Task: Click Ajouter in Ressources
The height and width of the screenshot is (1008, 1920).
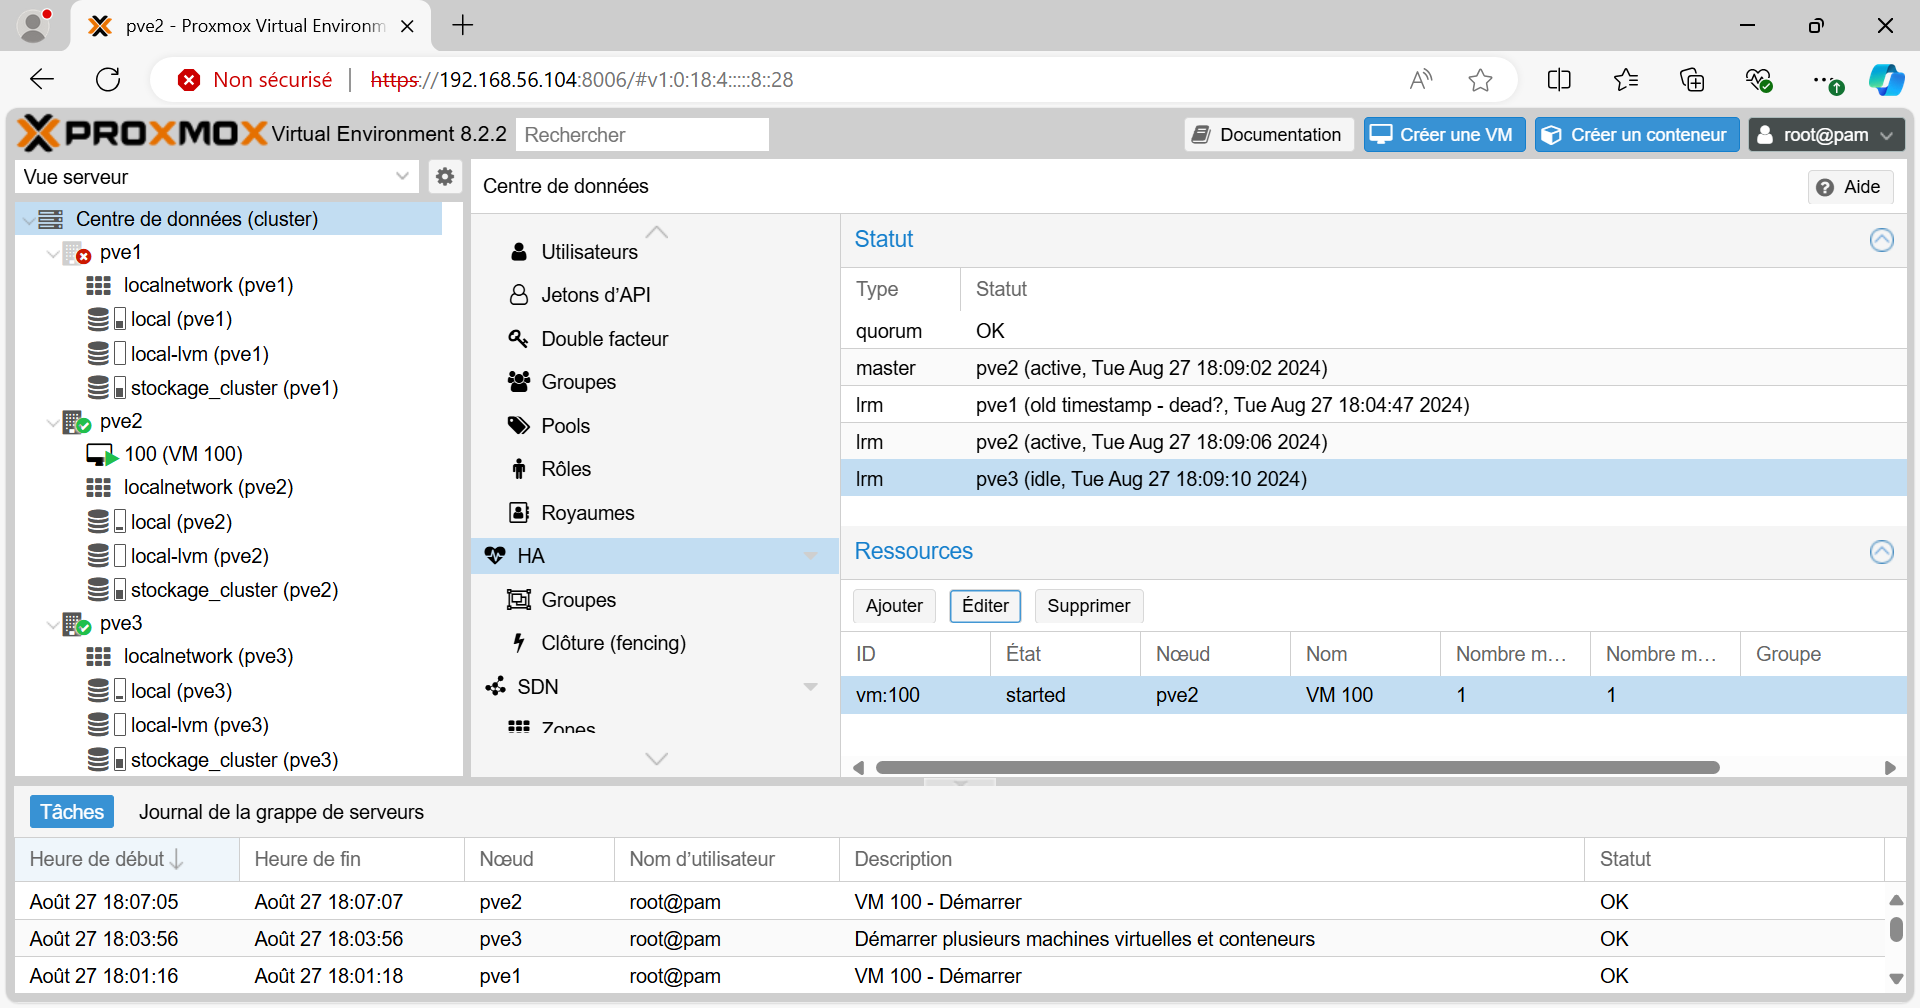Action: (894, 606)
